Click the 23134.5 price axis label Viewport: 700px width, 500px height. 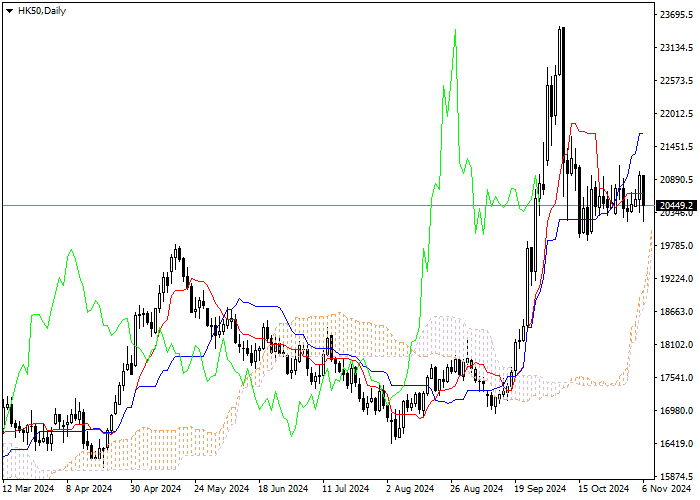tap(676, 47)
